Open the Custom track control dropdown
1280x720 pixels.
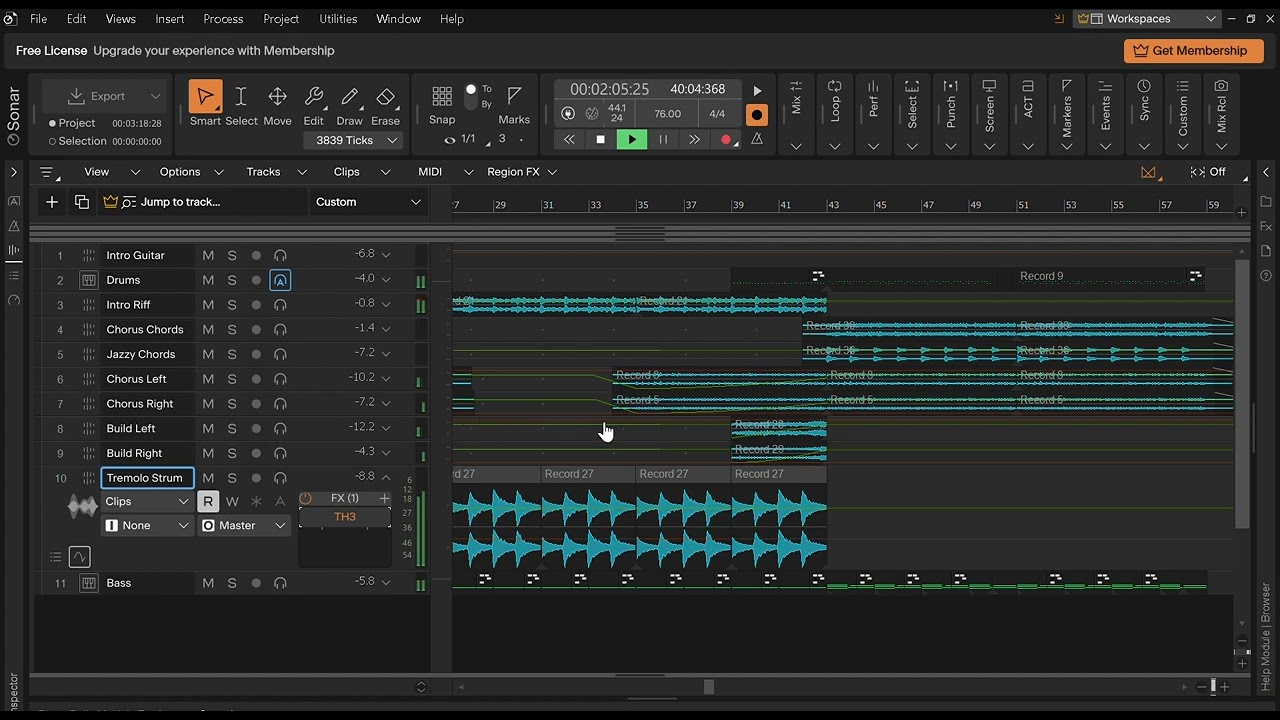click(x=368, y=202)
